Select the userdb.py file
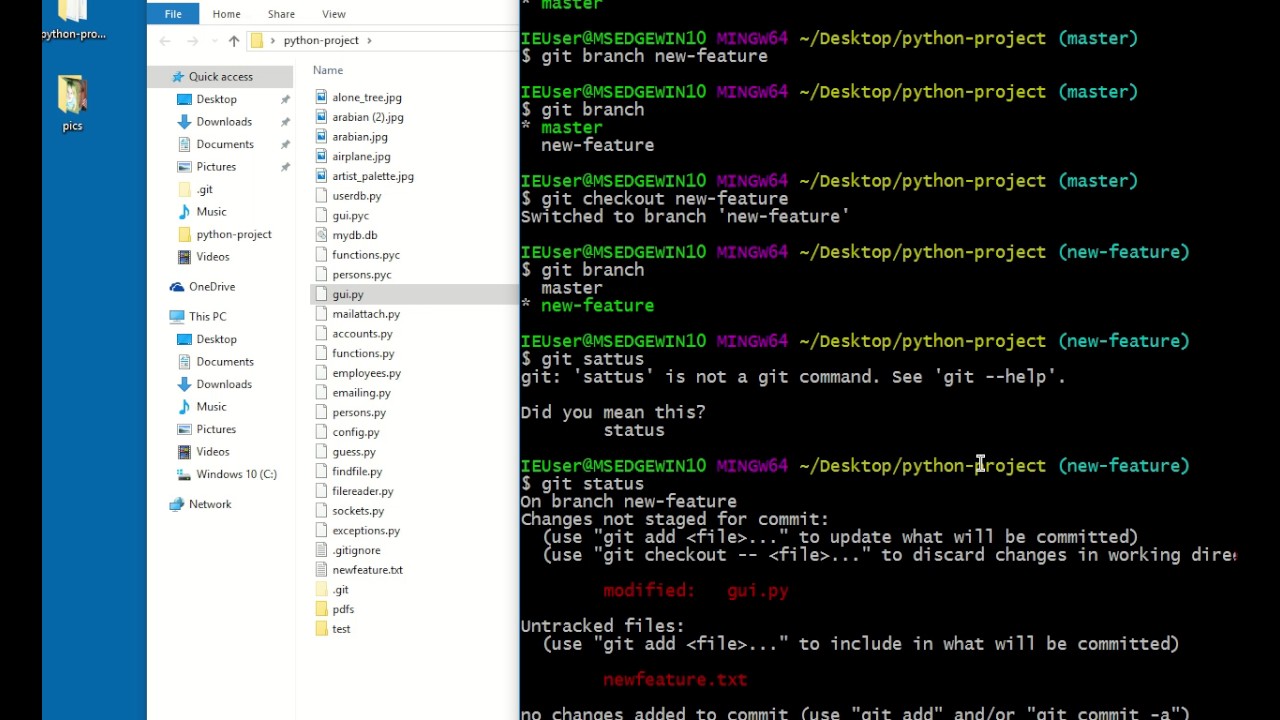Image resolution: width=1280 pixels, height=720 pixels. point(357,196)
